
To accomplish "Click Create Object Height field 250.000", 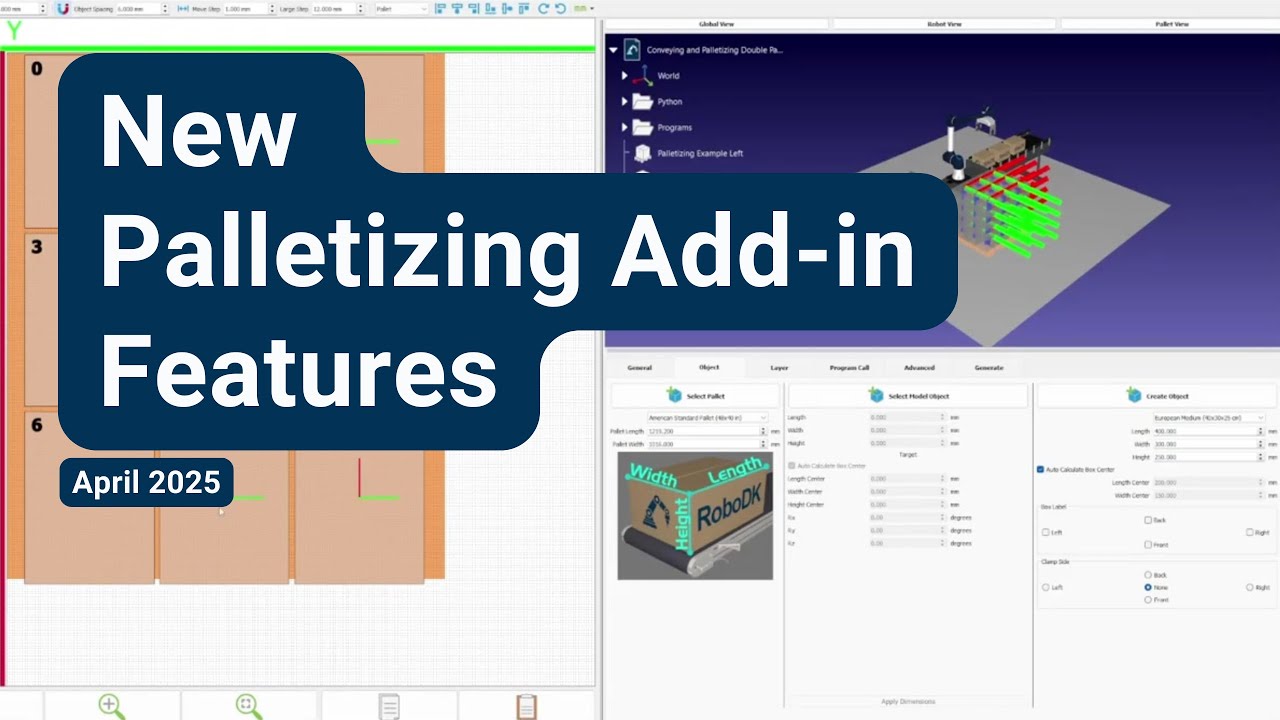I will pyautogui.click(x=1209, y=456).
